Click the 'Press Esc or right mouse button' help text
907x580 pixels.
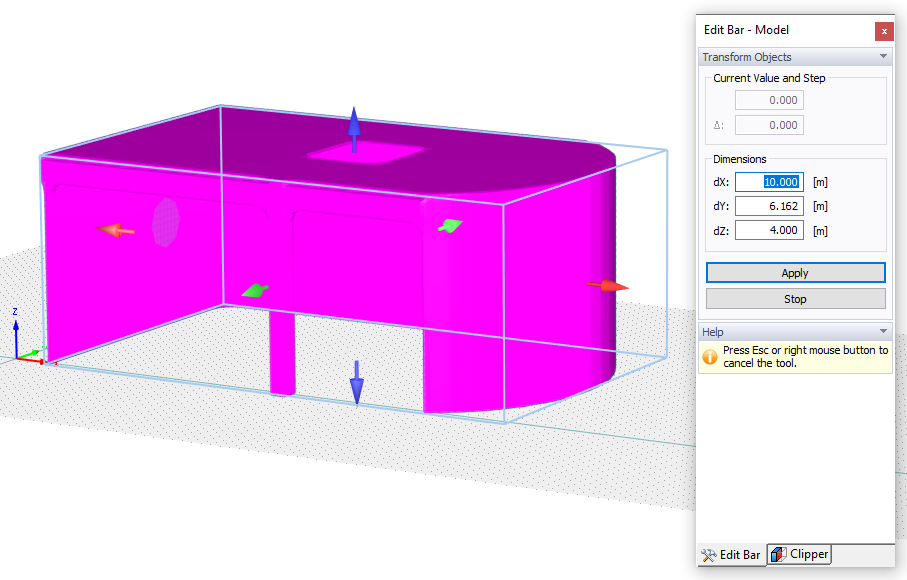coord(805,356)
